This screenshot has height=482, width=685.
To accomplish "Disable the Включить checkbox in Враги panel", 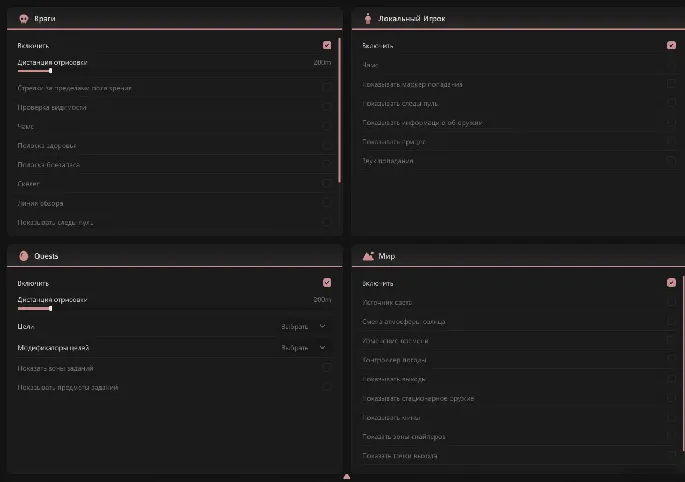I will [327, 45].
